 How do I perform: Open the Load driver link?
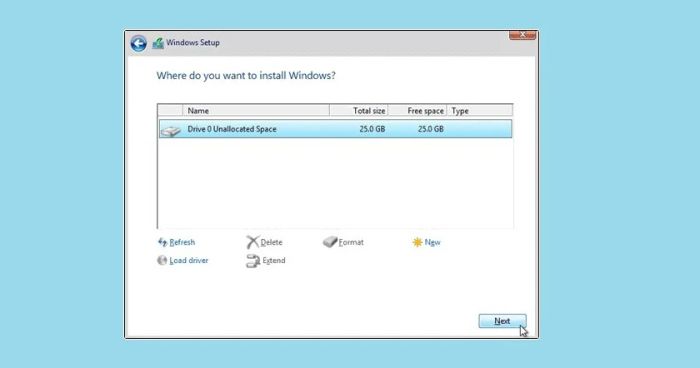click(189, 260)
